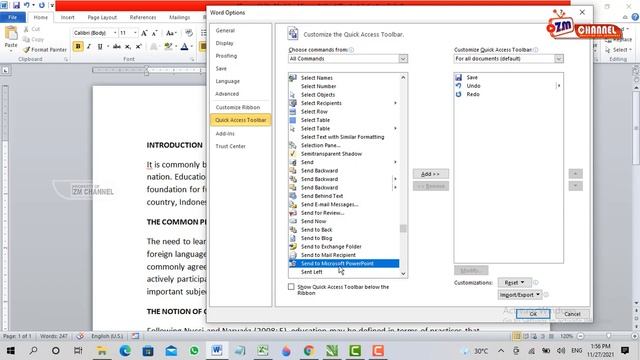Click Save icon in Quick Access Toolbar
Viewport: 640px width, 360px height.
point(16,5)
